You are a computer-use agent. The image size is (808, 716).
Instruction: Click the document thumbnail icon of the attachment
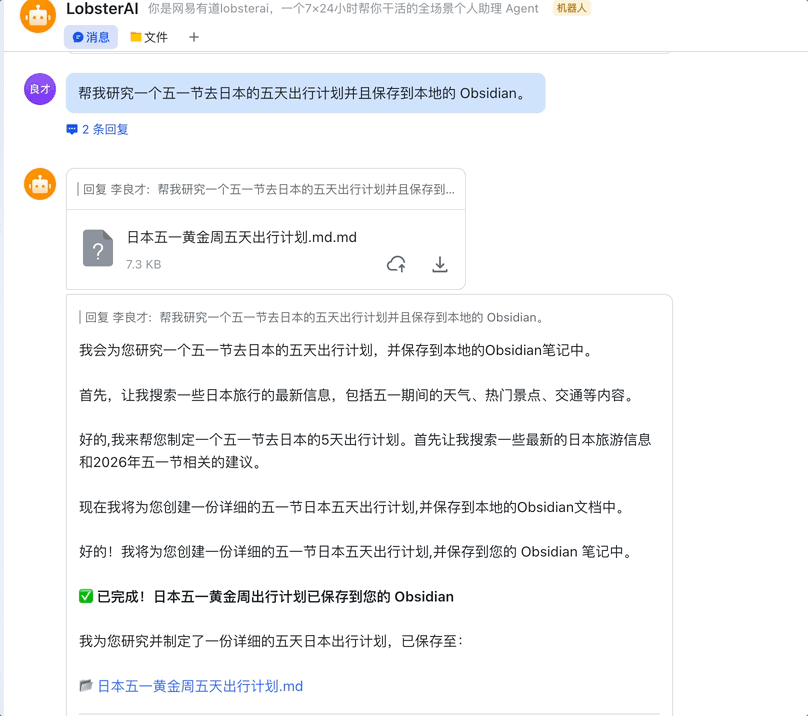97,248
